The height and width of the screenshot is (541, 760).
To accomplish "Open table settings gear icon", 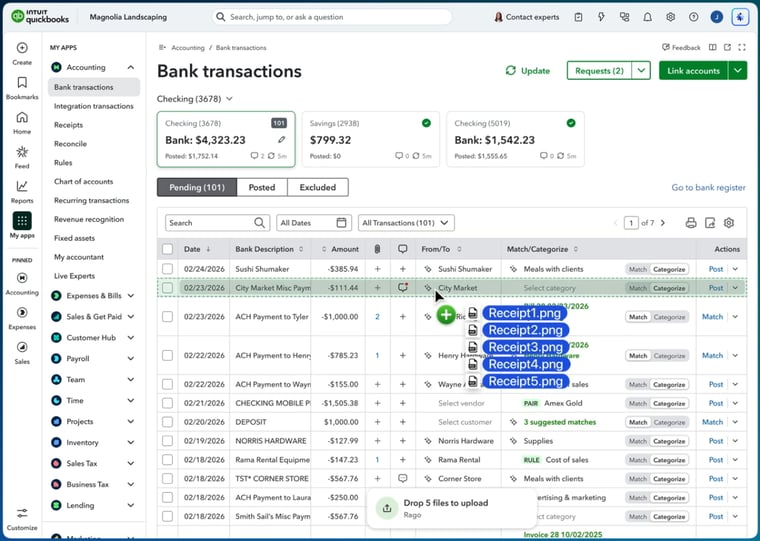I will [x=729, y=223].
